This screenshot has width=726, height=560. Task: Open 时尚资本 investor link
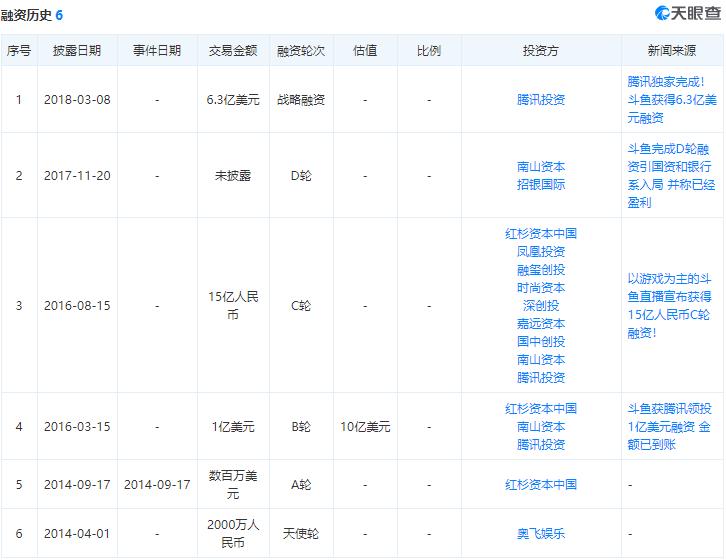point(541,288)
